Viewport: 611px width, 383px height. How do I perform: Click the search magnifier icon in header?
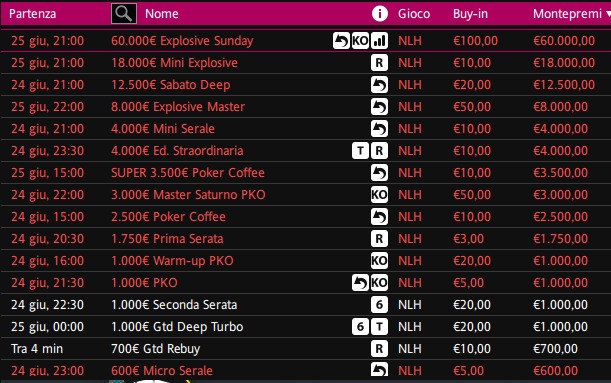124,14
